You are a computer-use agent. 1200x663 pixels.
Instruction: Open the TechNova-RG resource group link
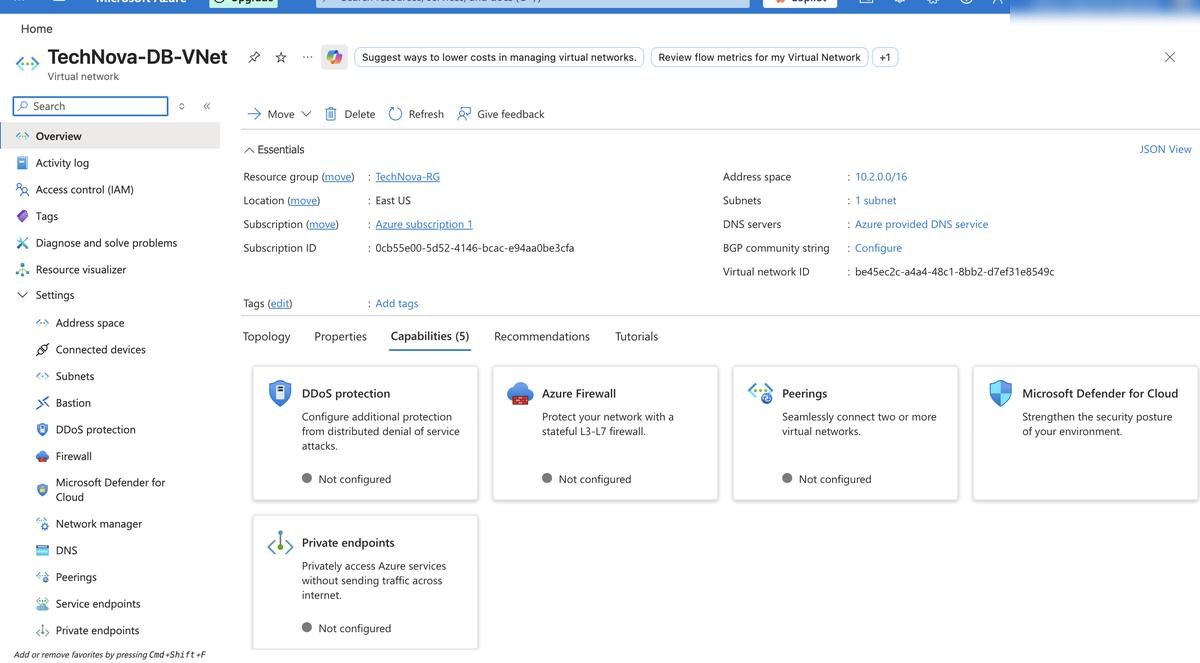pyautogui.click(x=407, y=177)
